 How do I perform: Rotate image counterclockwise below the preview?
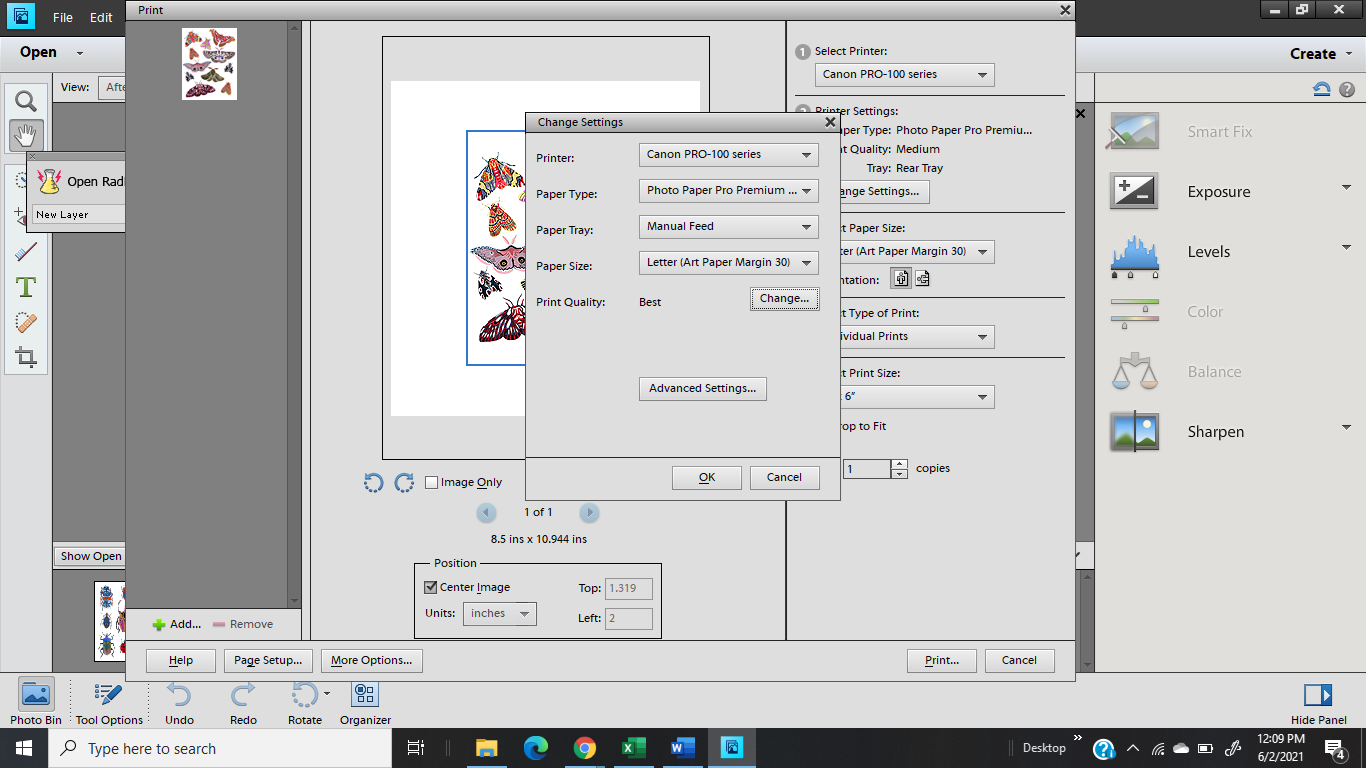pos(373,483)
